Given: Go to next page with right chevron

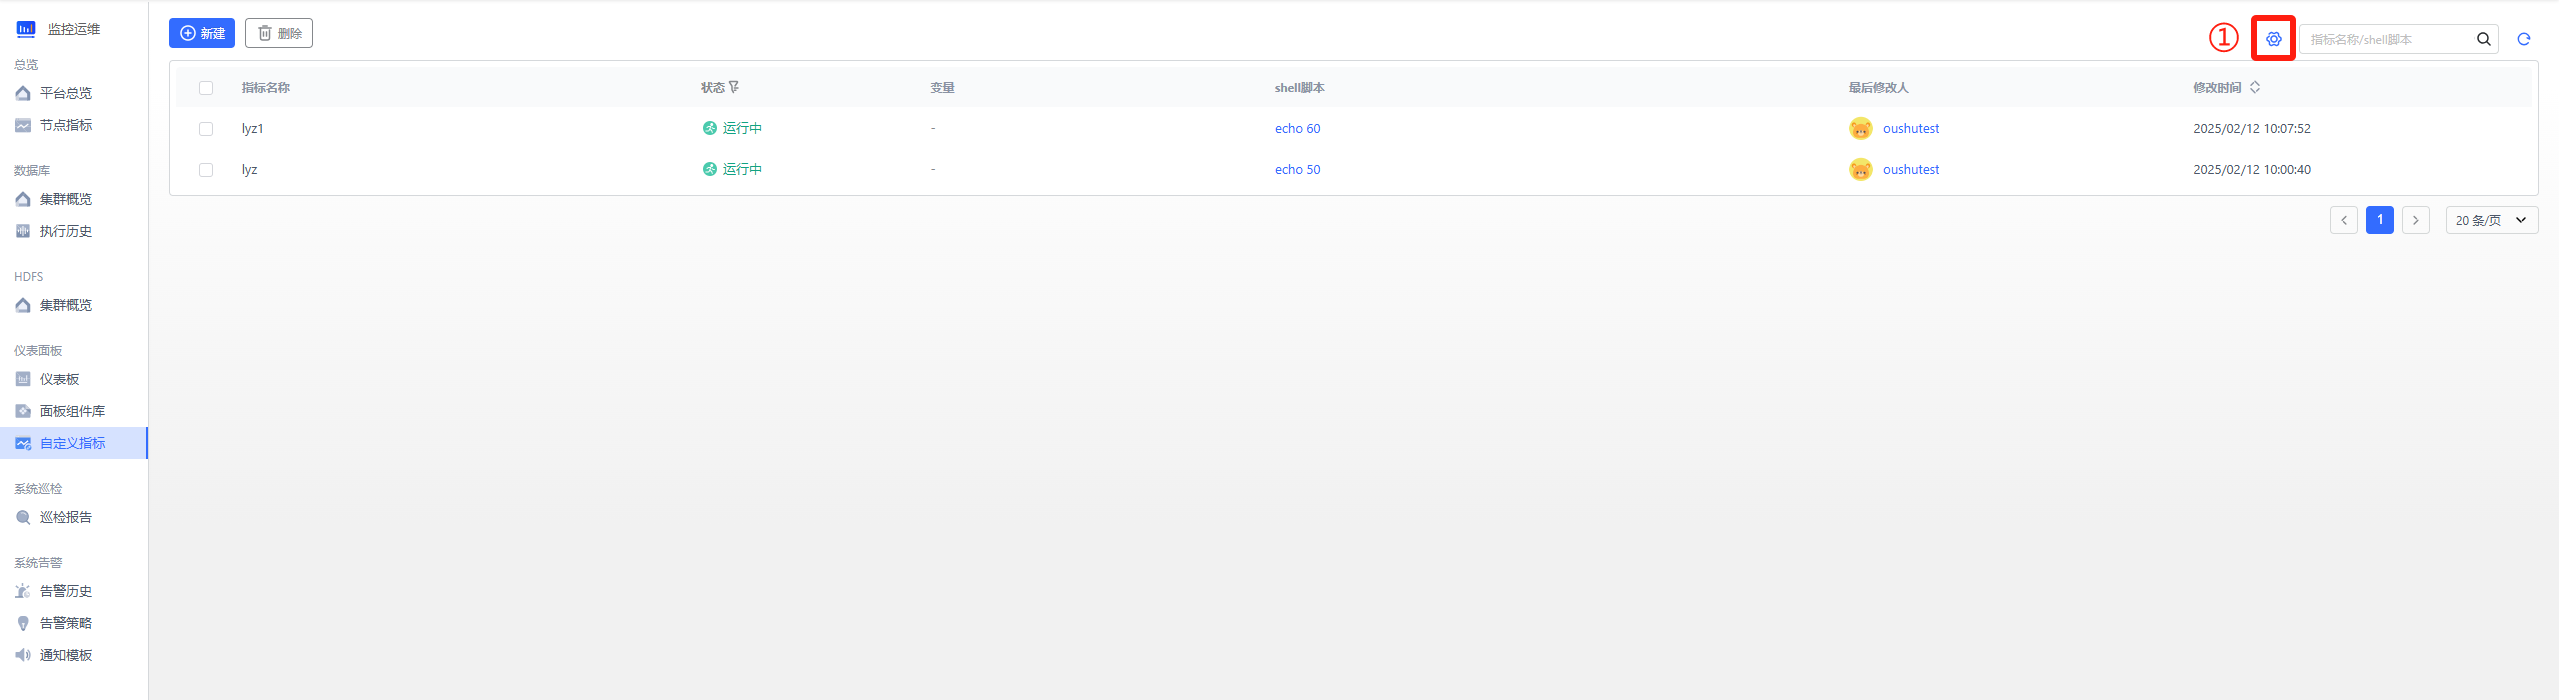Looking at the screenshot, I should click(2415, 220).
